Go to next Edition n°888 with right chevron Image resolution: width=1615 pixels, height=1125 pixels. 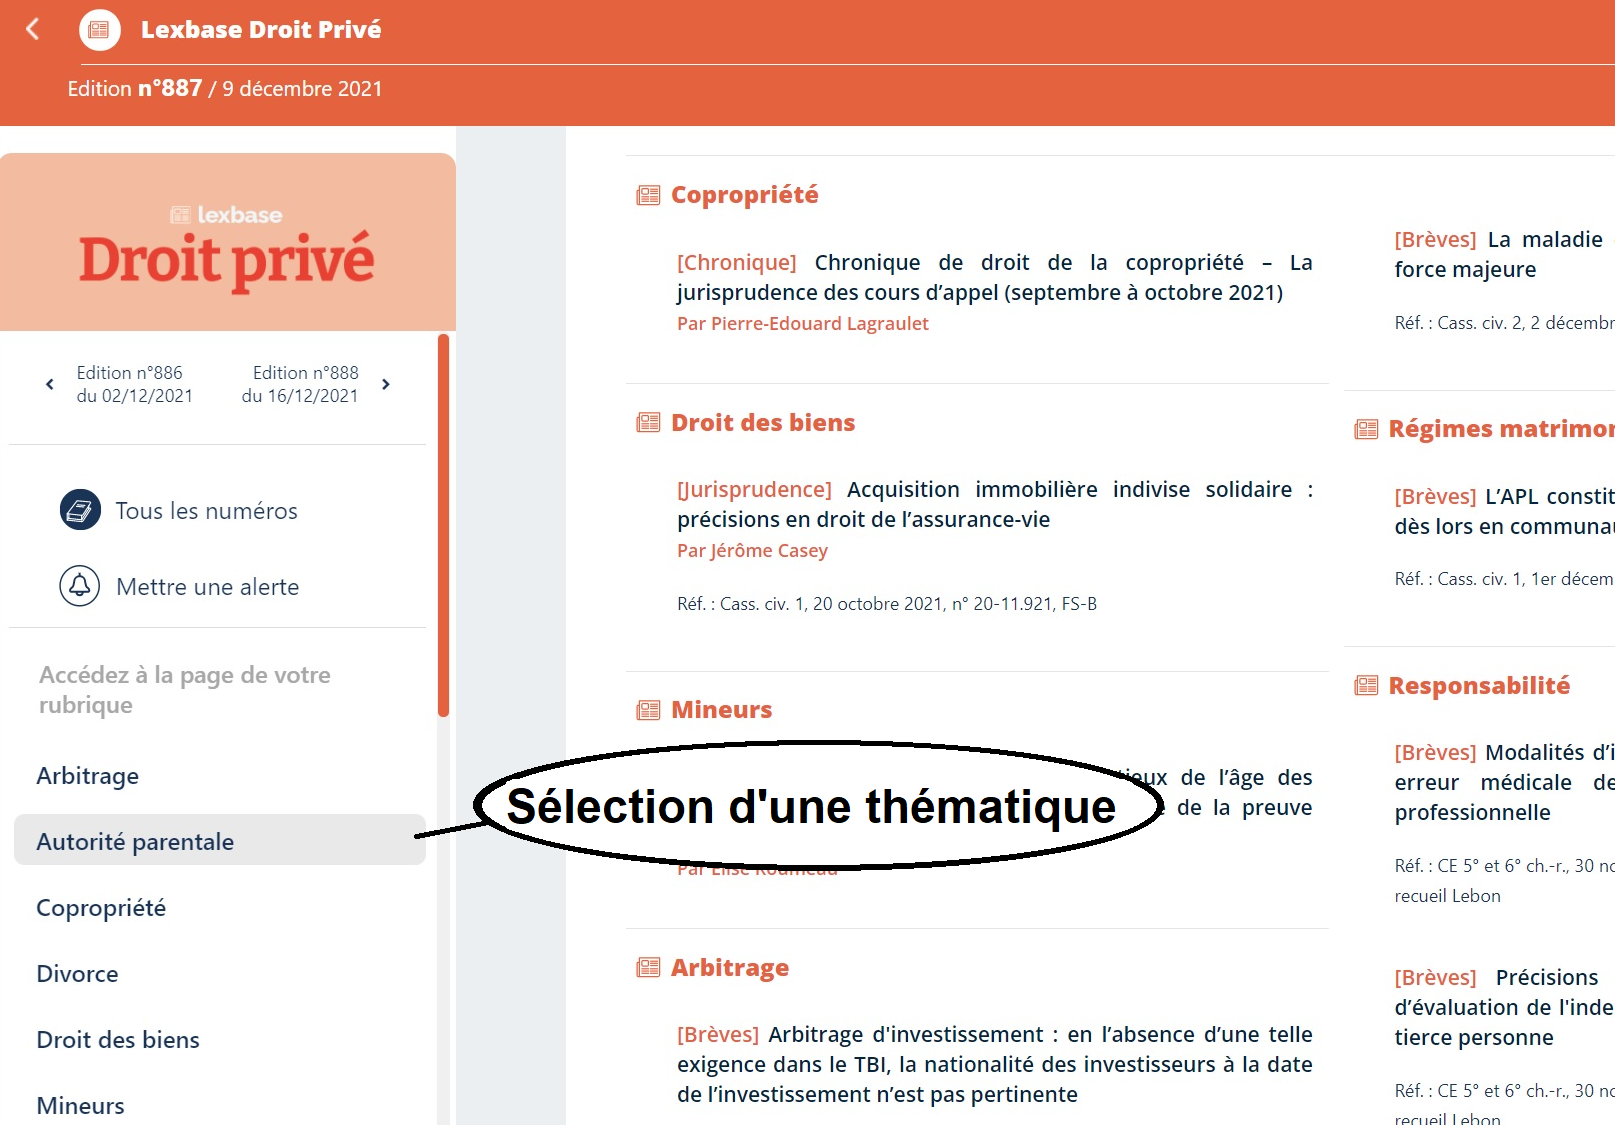[x=386, y=383]
